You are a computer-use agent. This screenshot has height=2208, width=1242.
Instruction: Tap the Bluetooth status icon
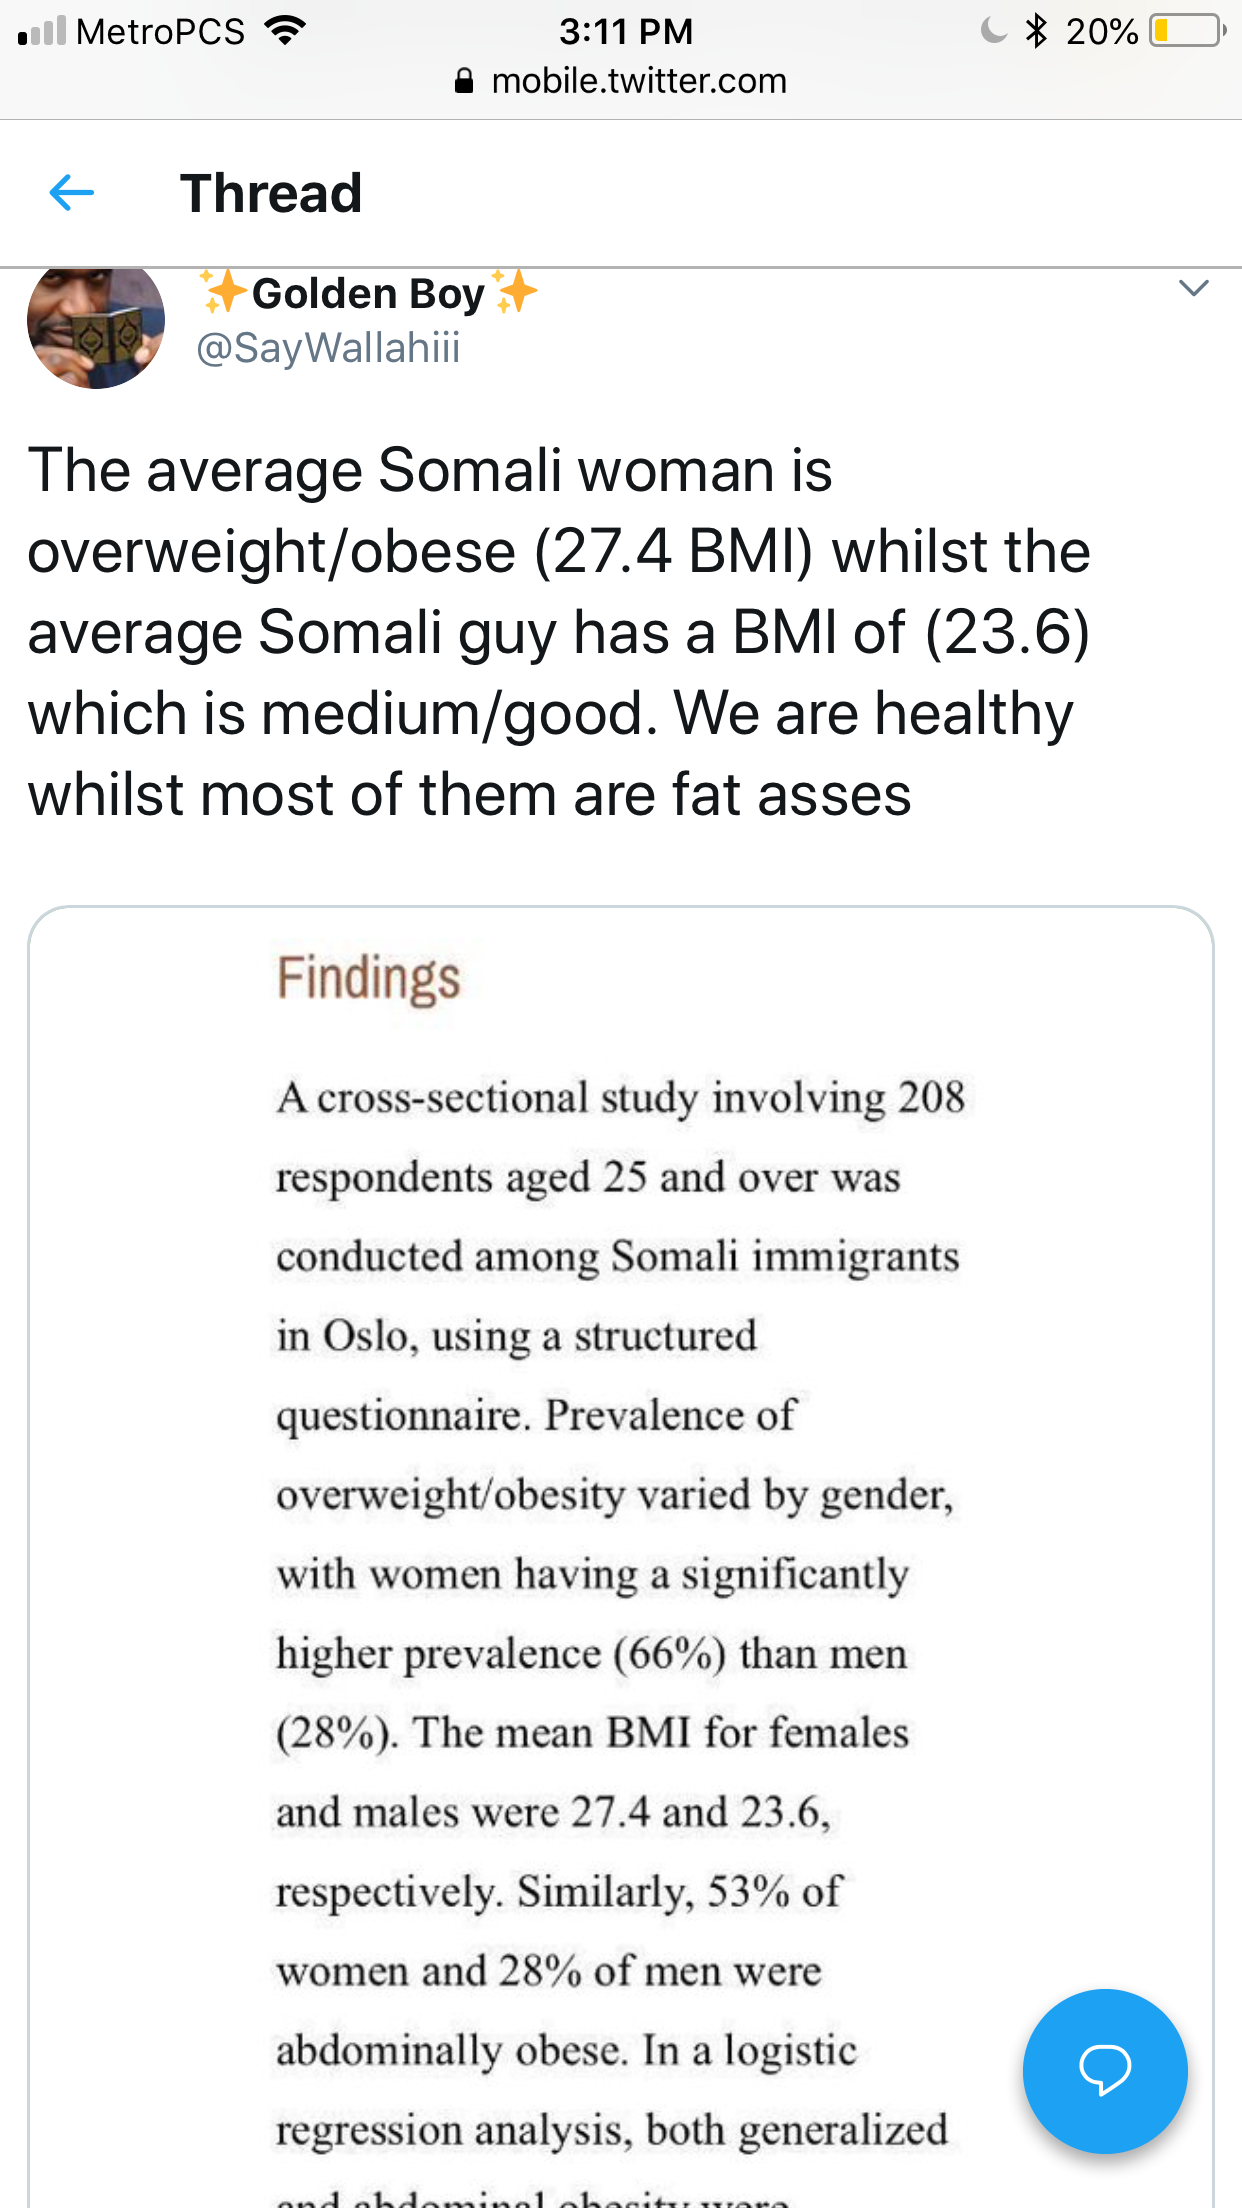1036,31
